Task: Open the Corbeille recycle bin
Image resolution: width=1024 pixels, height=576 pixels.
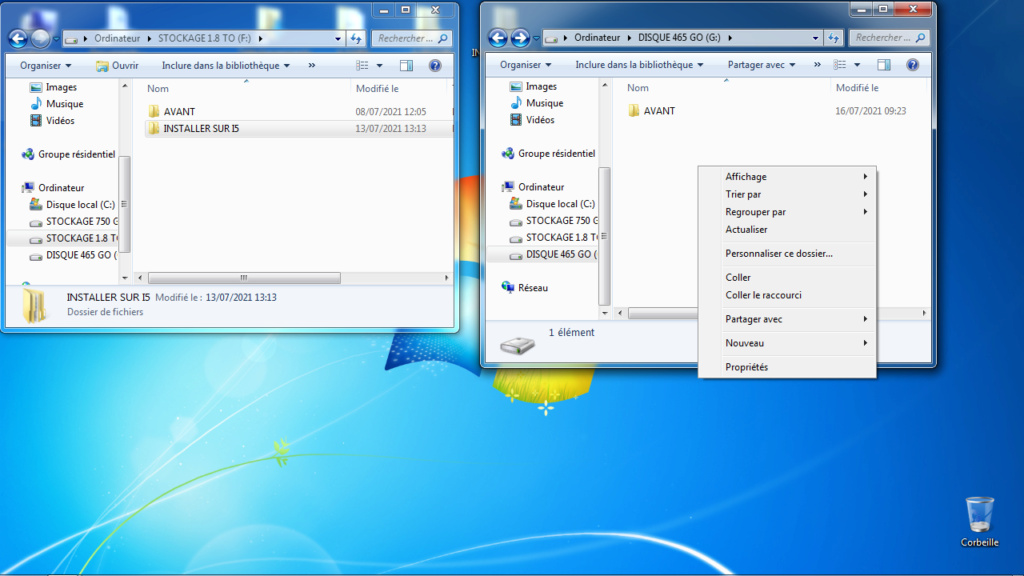Action: pyautogui.click(x=980, y=521)
